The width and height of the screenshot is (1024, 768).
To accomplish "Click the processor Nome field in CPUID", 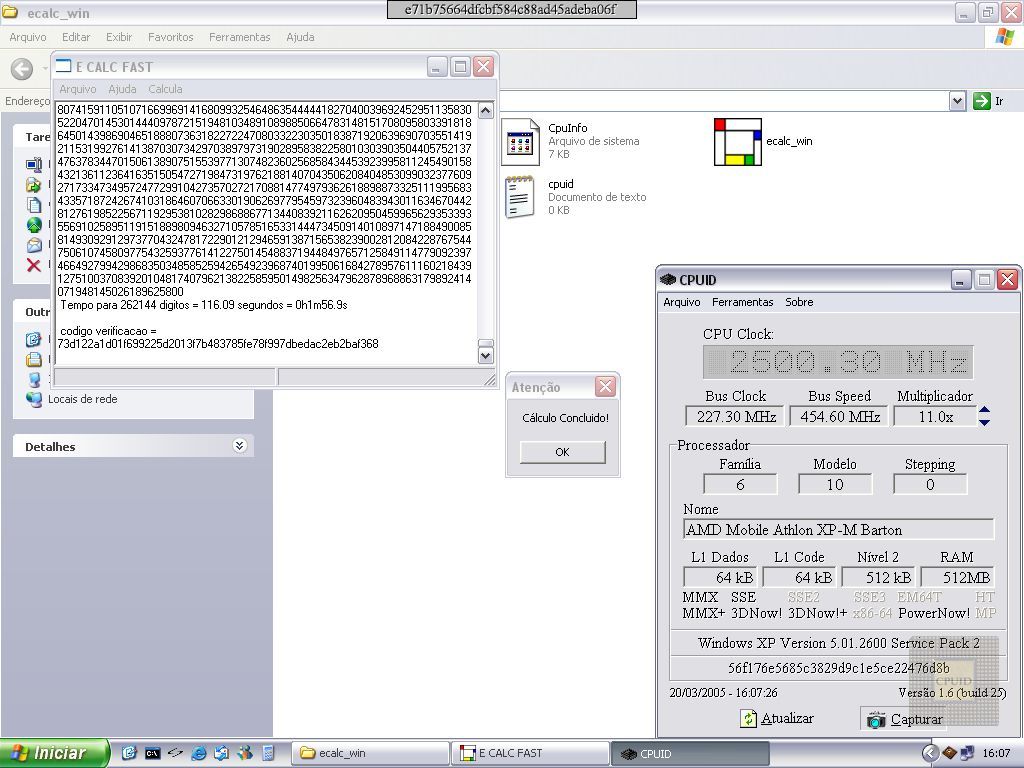I will tap(839, 530).
